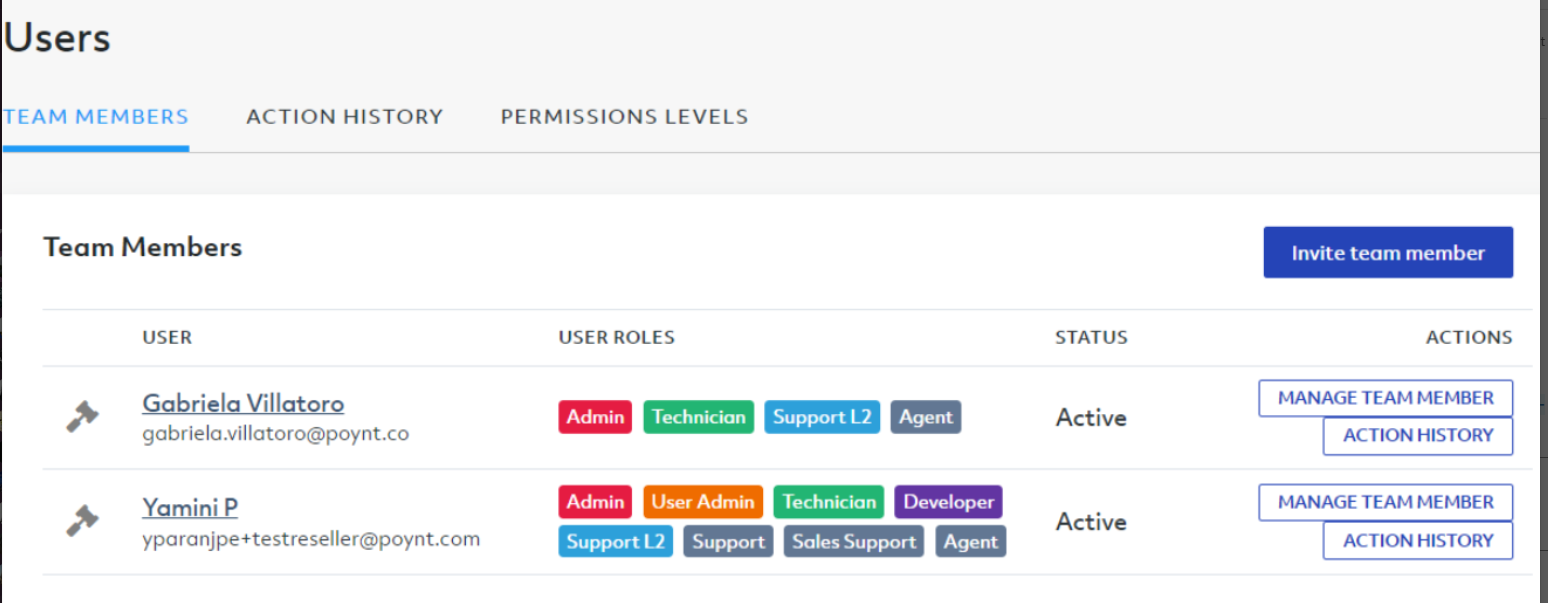Click the USER ROLES column header
The image size is (1548, 603).
(x=616, y=337)
